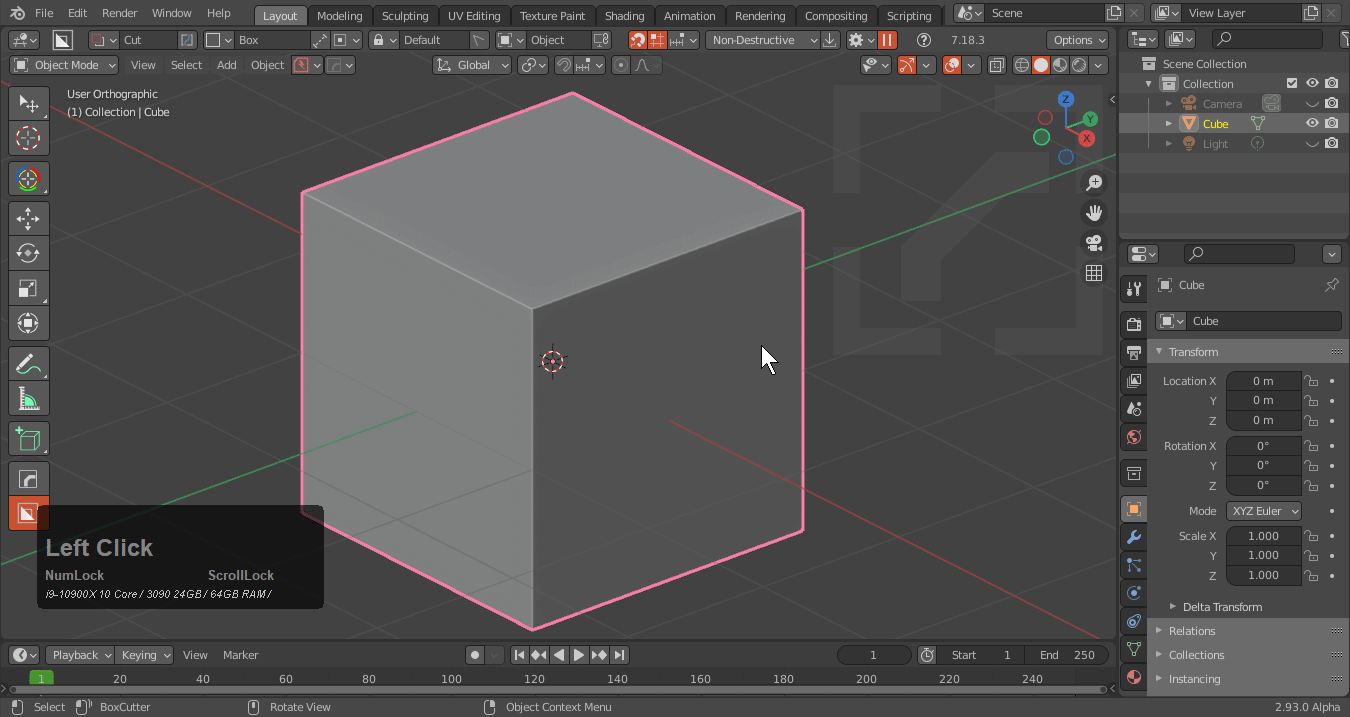The height and width of the screenshot is (717, 1350).
Task: Lock the Location X property
Action: (x=1311, y=381)
